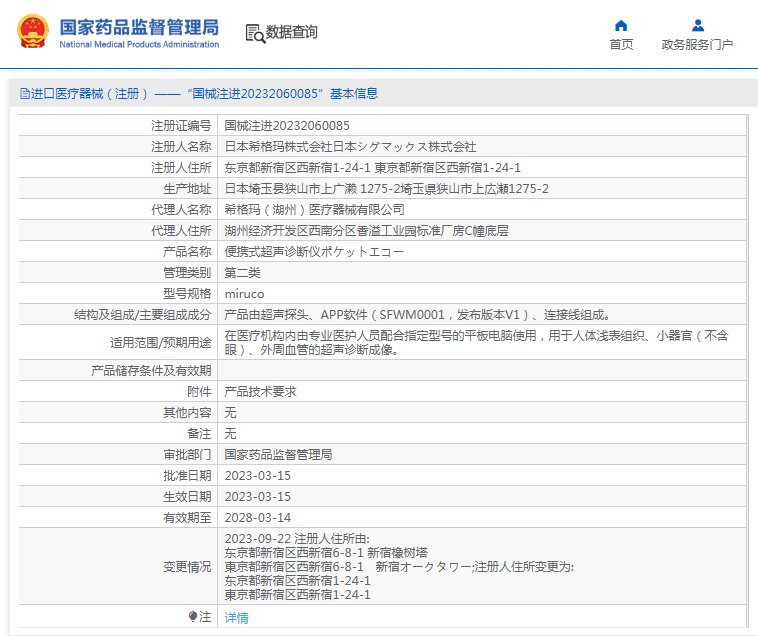Click National Medical Products Administration subtitle

pyautogui.click(x=139, y=44)
